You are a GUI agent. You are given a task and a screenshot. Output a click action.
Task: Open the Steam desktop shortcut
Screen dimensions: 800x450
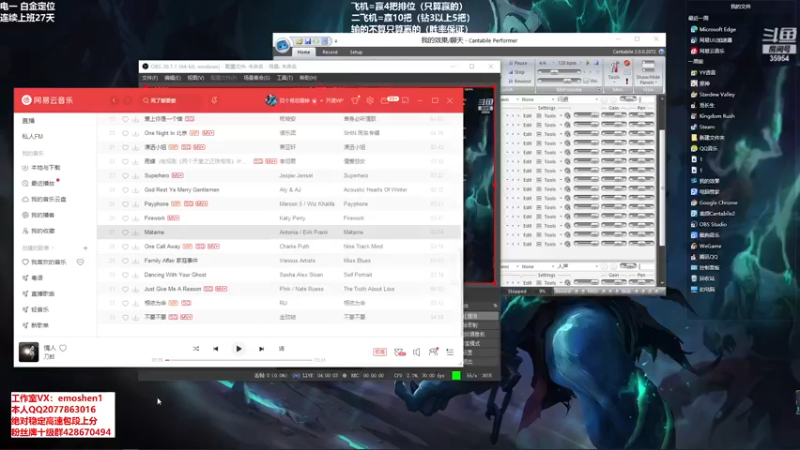pyautogui.click(x=703, y=127)
